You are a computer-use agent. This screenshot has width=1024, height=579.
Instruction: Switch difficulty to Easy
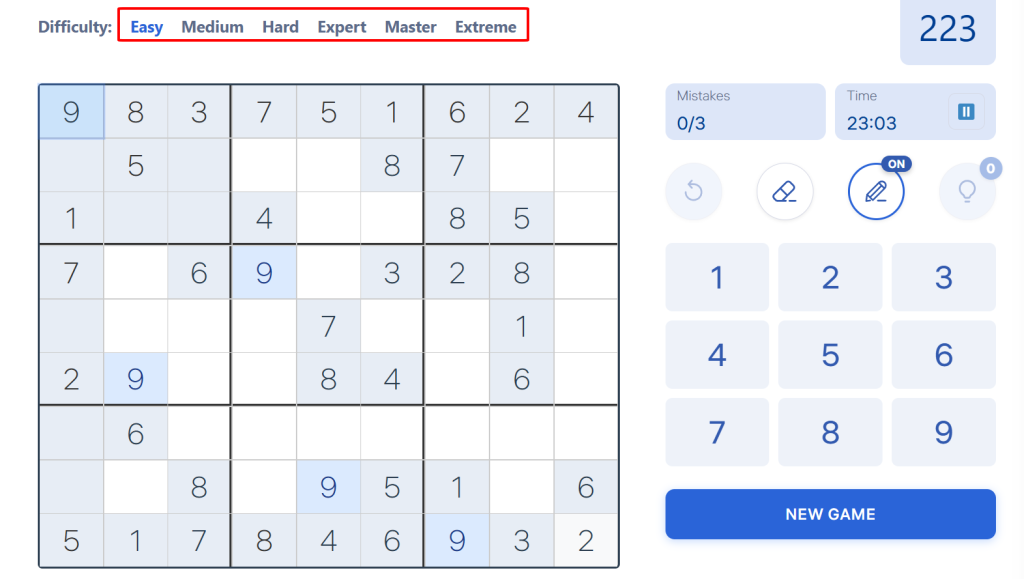click(x=147, y=27)
